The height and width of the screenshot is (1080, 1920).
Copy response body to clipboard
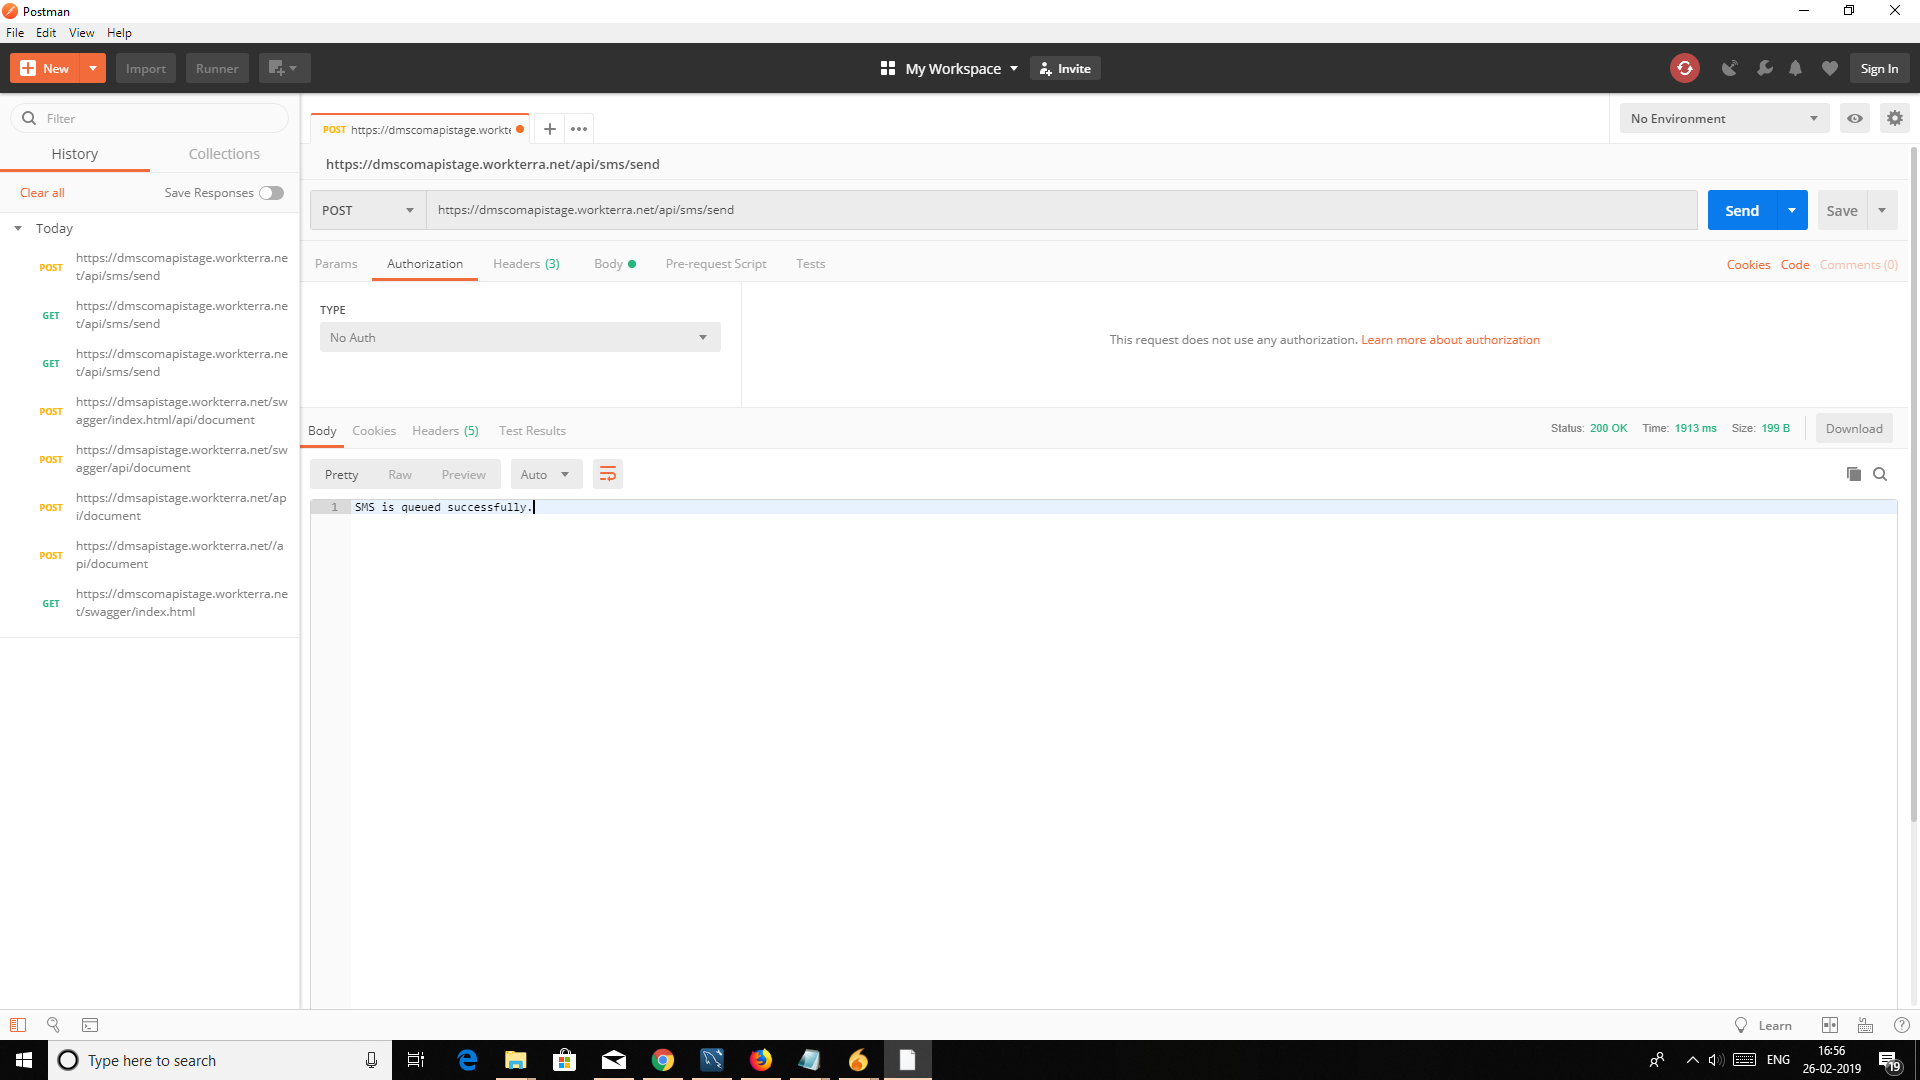[x=1854, y=474]
